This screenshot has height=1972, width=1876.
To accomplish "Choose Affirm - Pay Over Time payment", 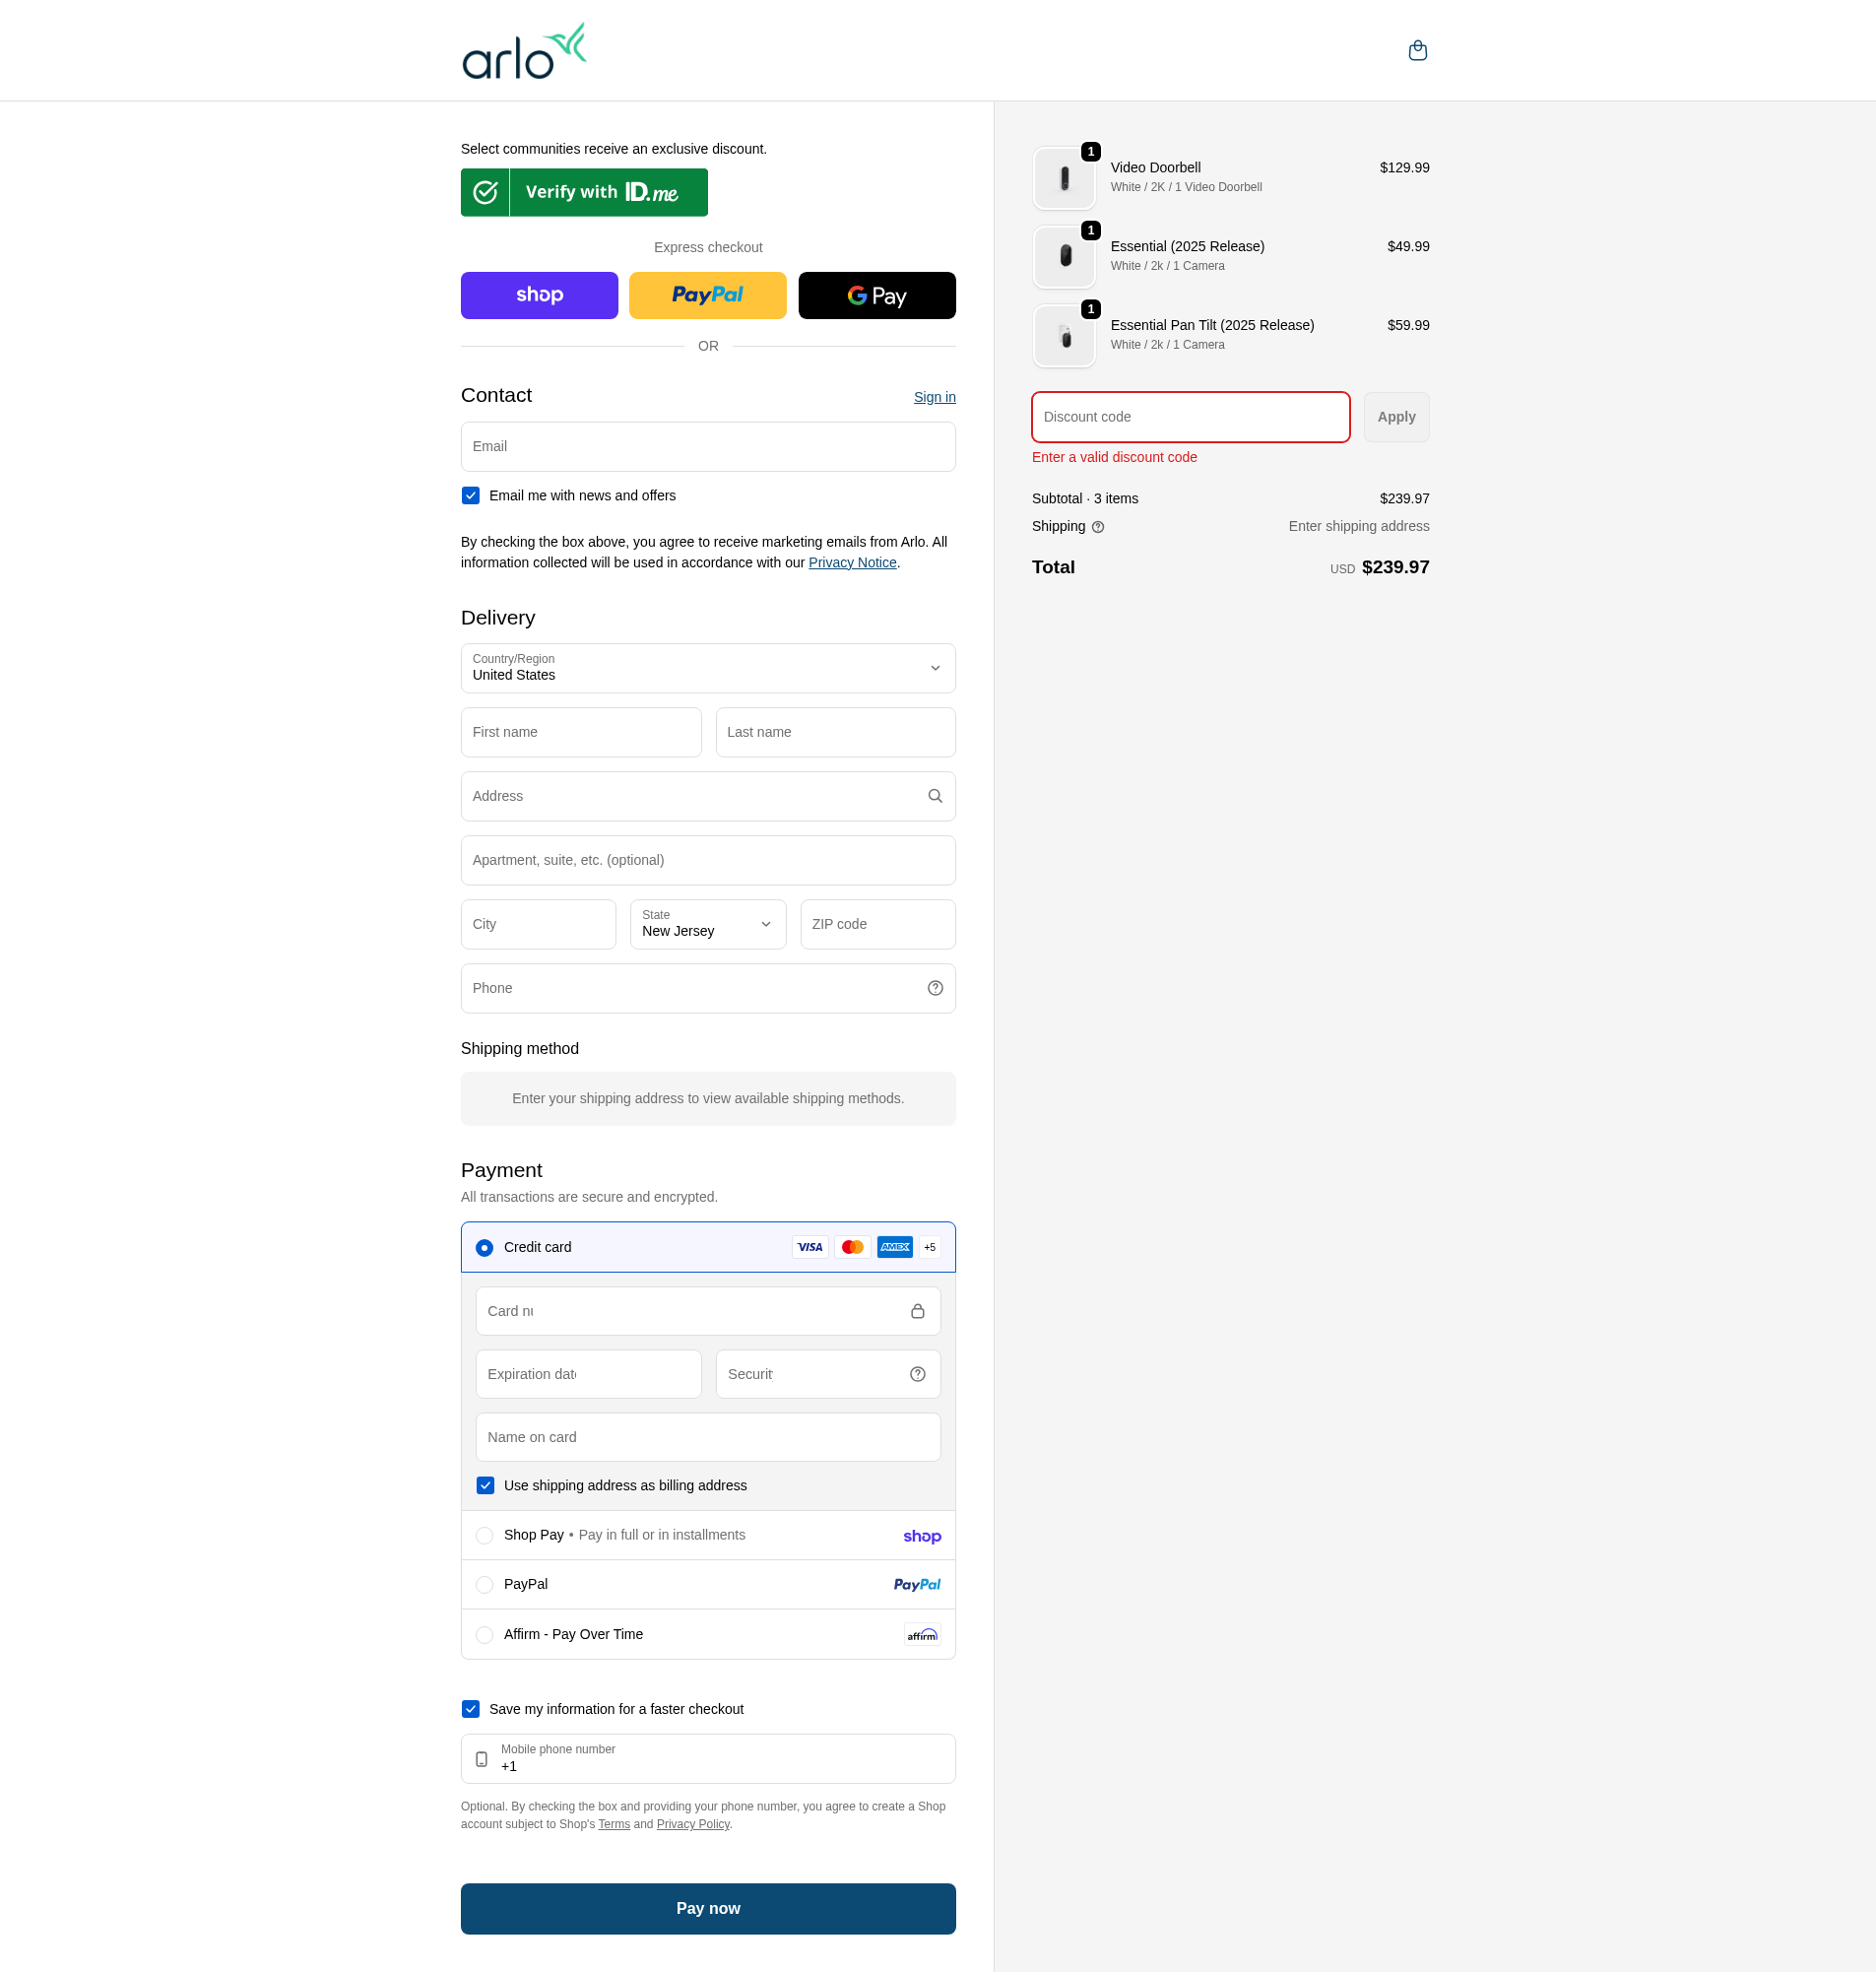I will click(x=485, y=1634).
